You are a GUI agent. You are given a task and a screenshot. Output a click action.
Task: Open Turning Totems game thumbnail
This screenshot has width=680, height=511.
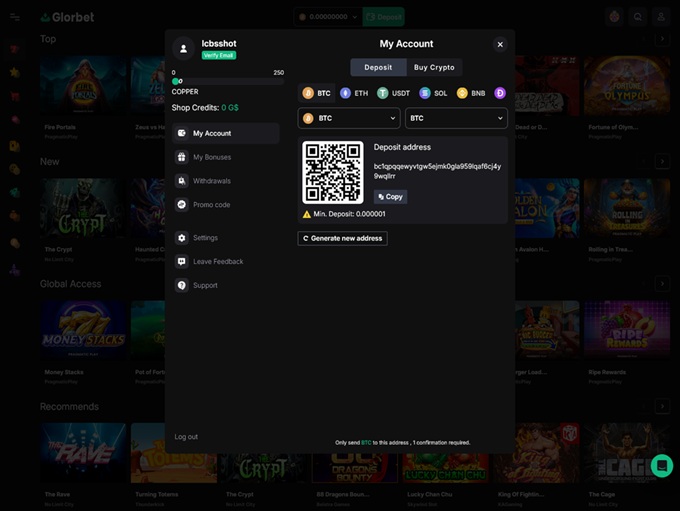tap(173, 453)
